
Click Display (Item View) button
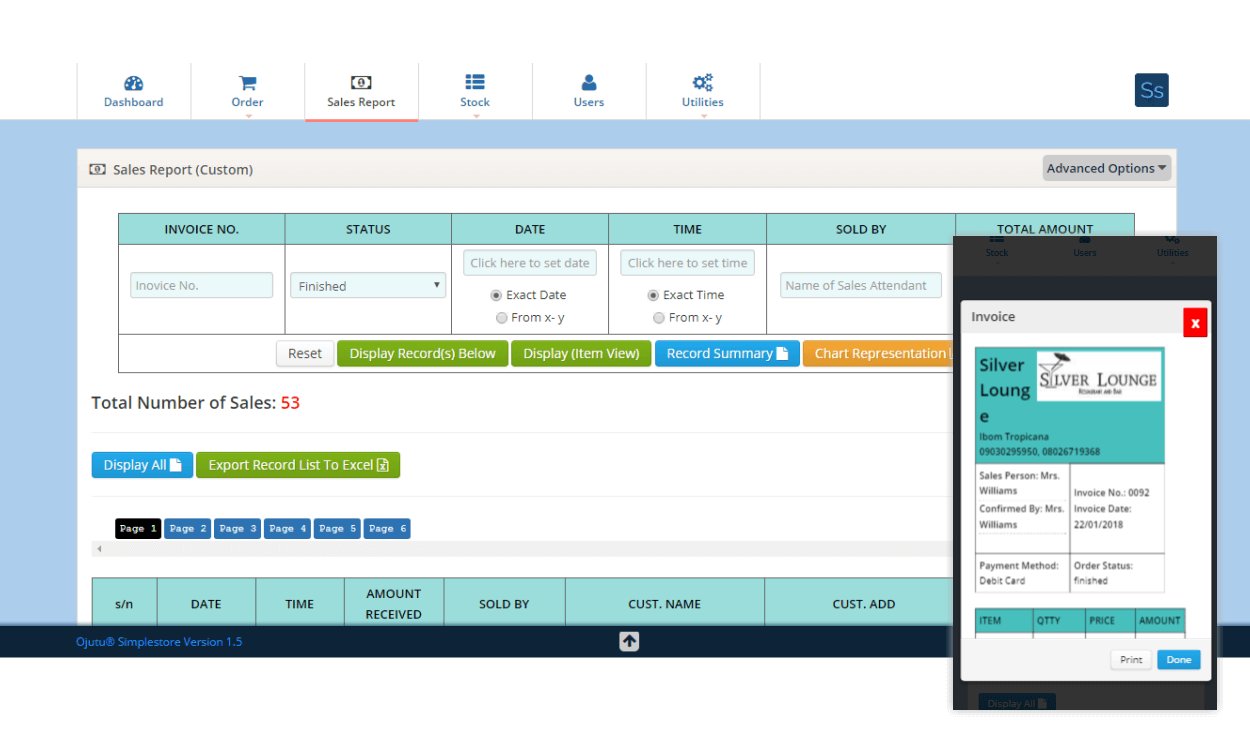pyautogui.click(x=581, y=354)
